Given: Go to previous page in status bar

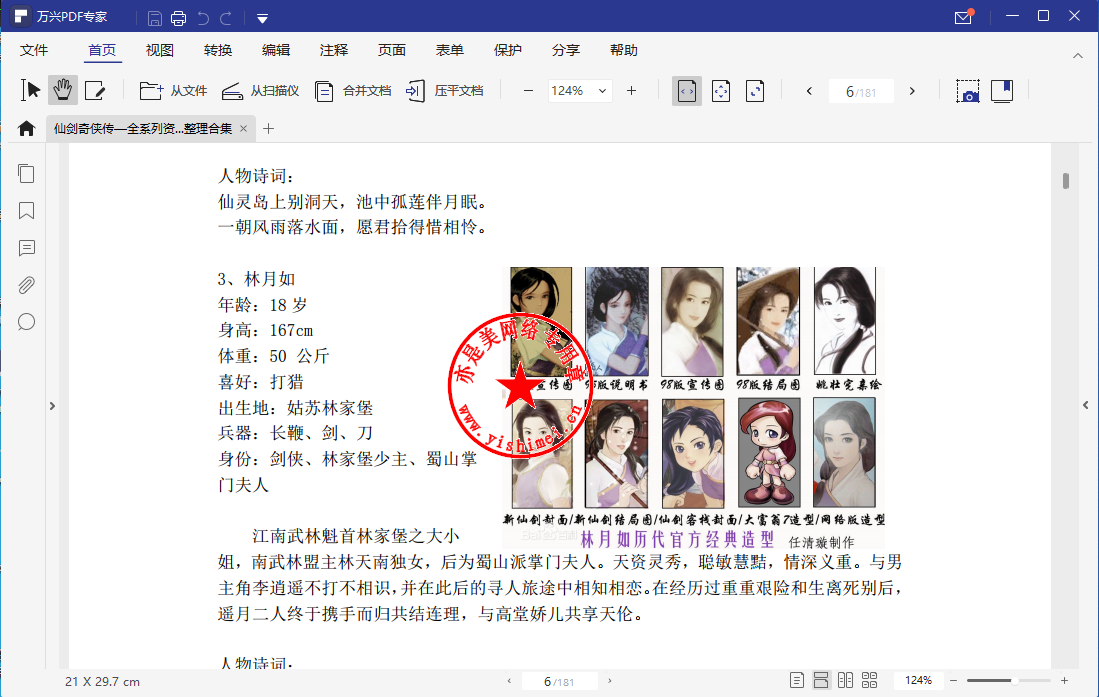Looking at the screenshot, I should [510, 681].
